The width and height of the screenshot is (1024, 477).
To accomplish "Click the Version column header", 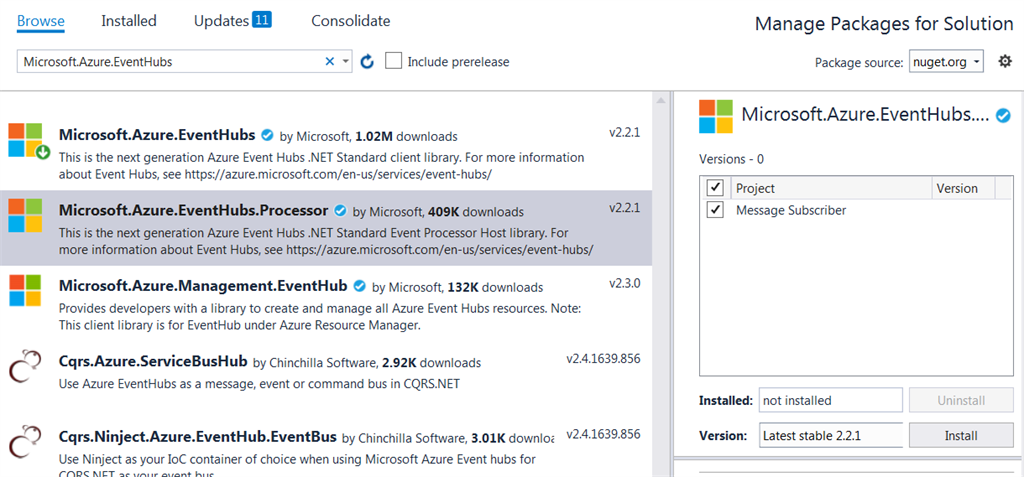I will (963, 188).
